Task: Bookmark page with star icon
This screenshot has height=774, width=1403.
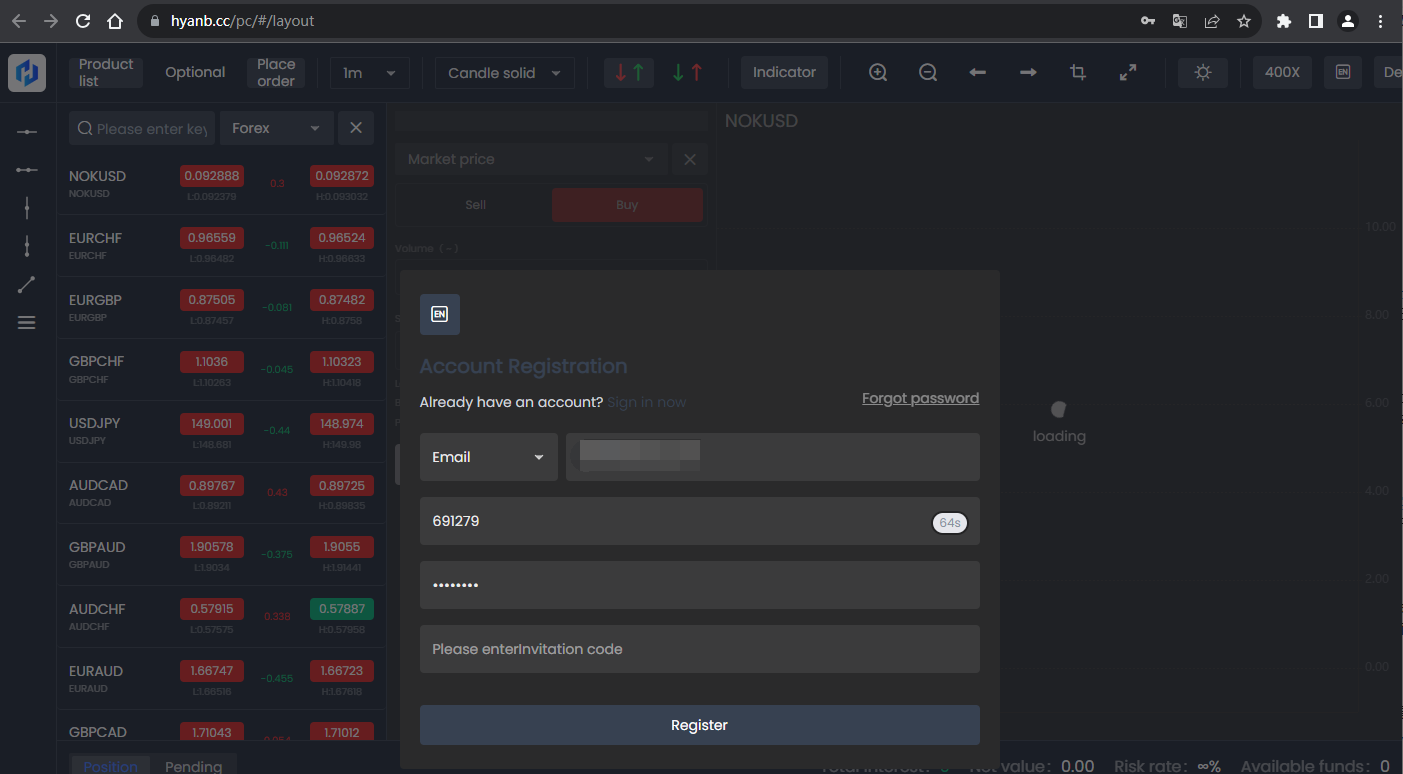Action: 1244,20
